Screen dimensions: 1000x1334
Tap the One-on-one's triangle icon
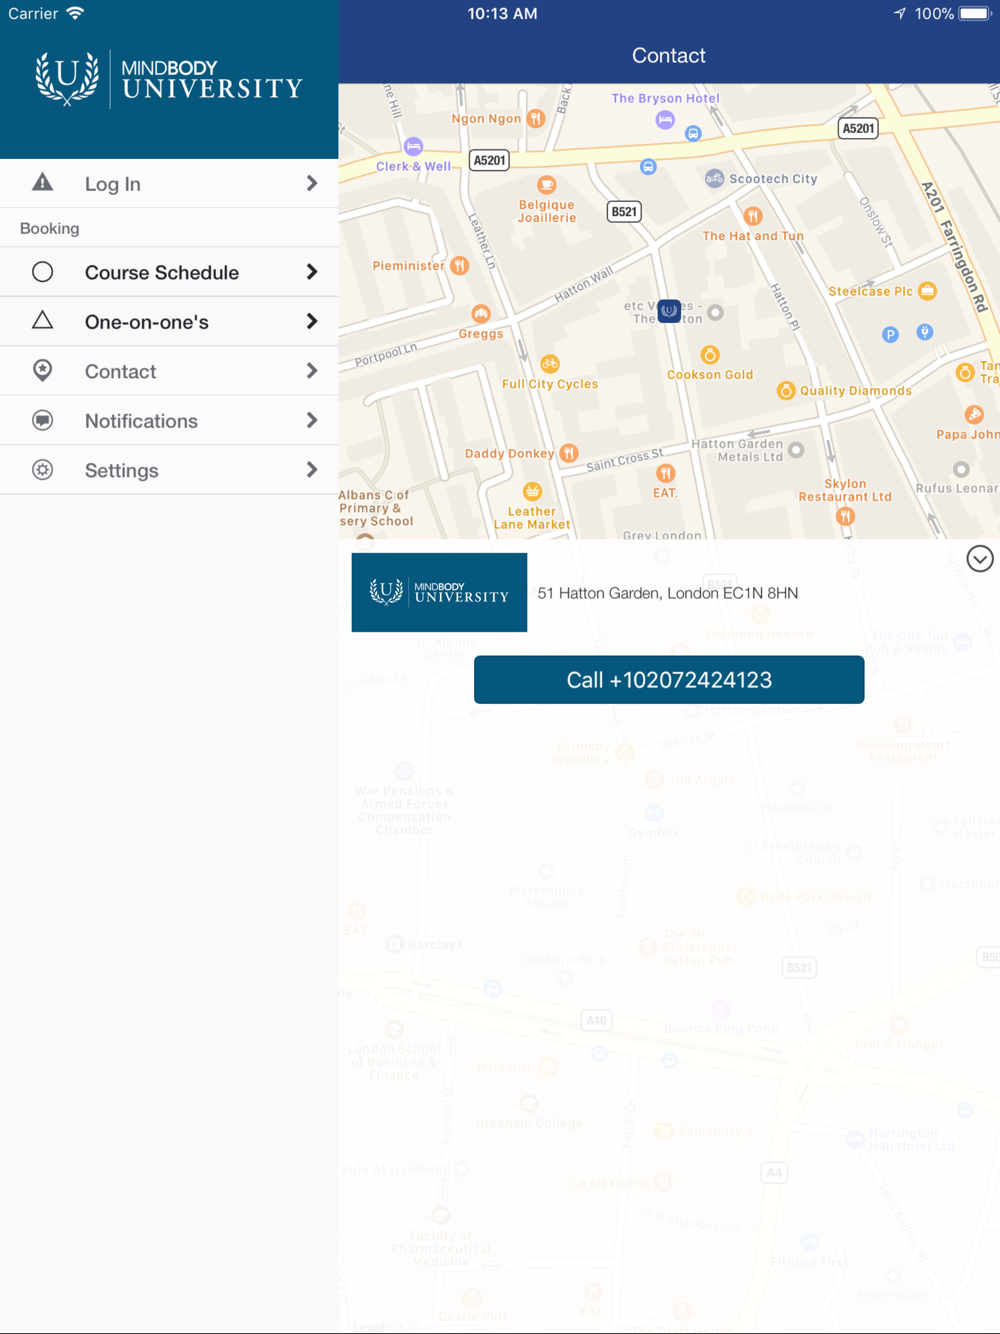coord(42,320)
